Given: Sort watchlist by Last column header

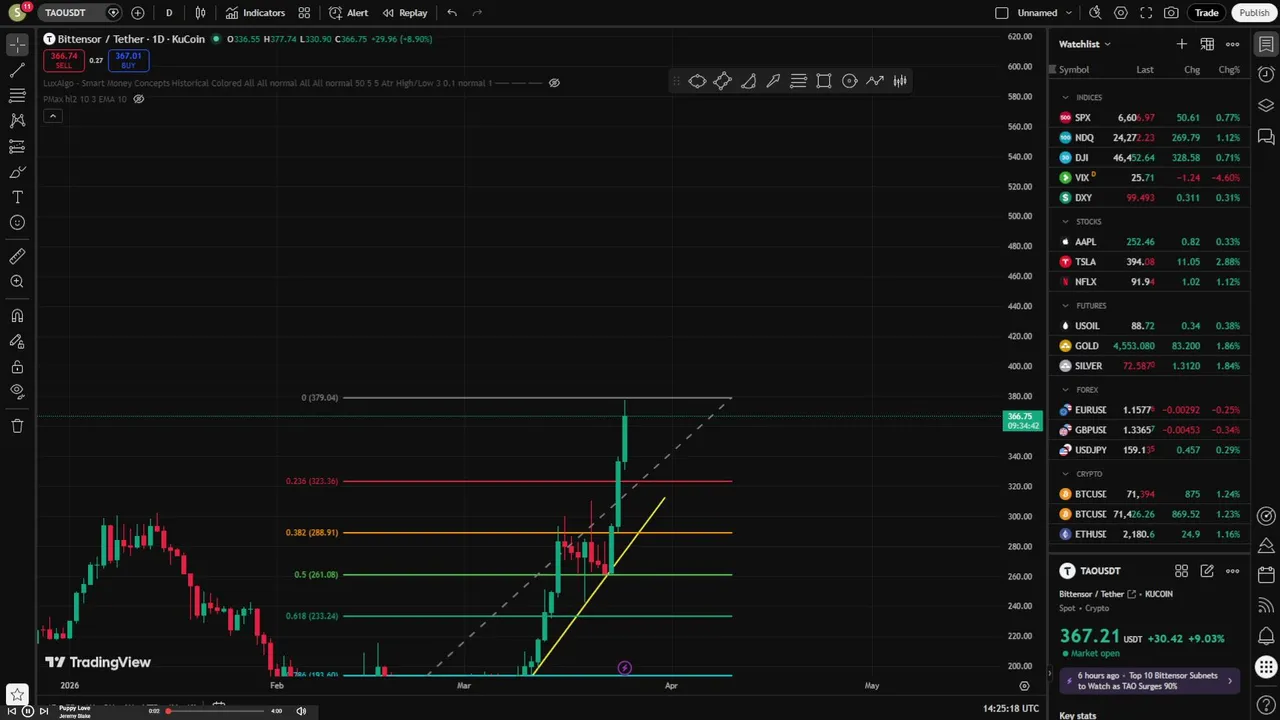Looking at the screenshot, I should coord(1145,70).
